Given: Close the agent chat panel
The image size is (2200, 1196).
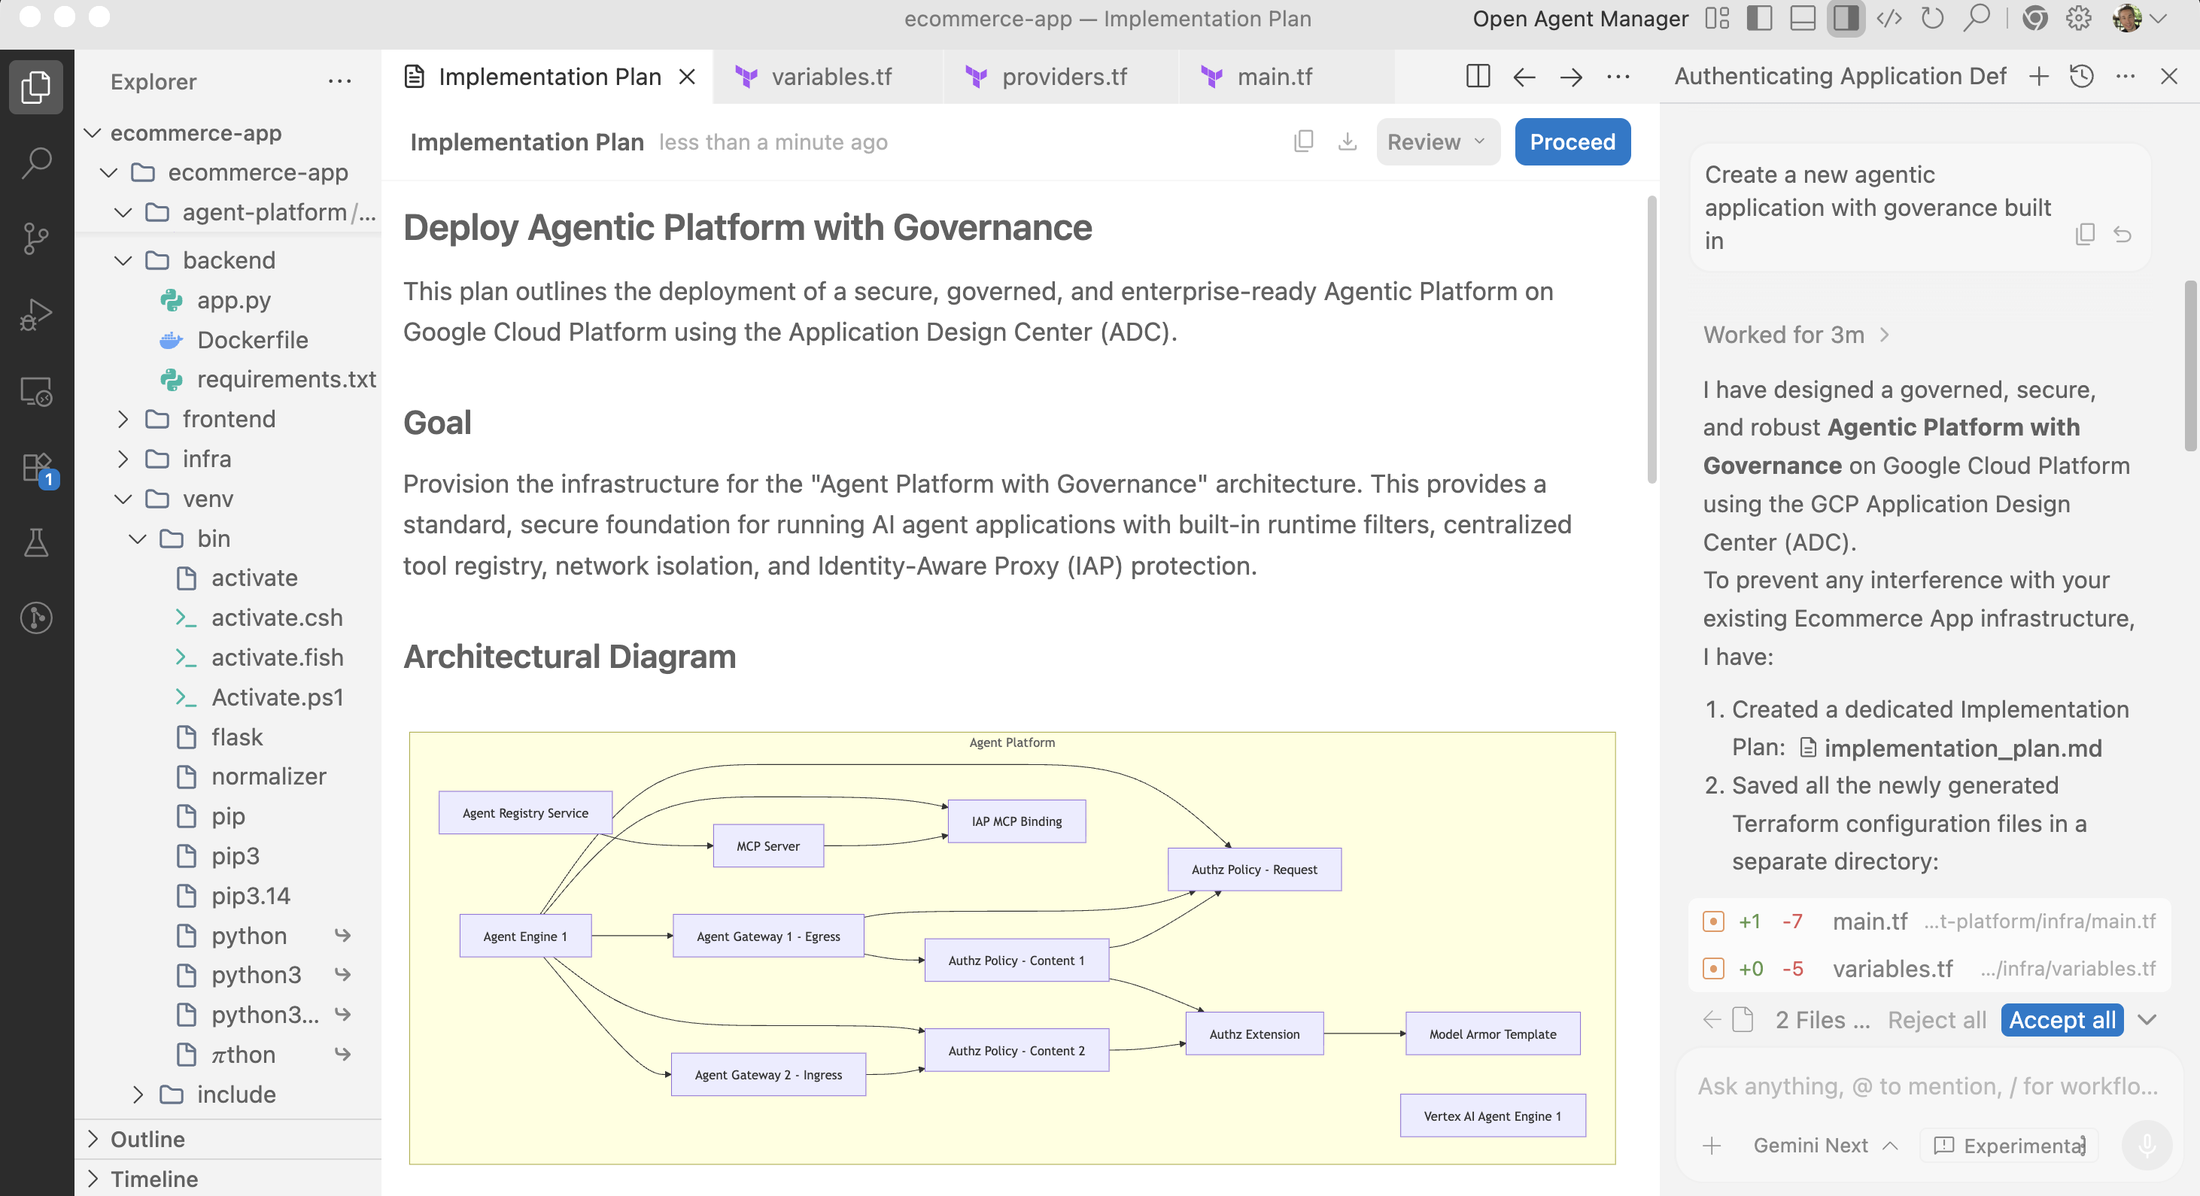Looking at the screenshot, I should click(x=2169, y=76).
